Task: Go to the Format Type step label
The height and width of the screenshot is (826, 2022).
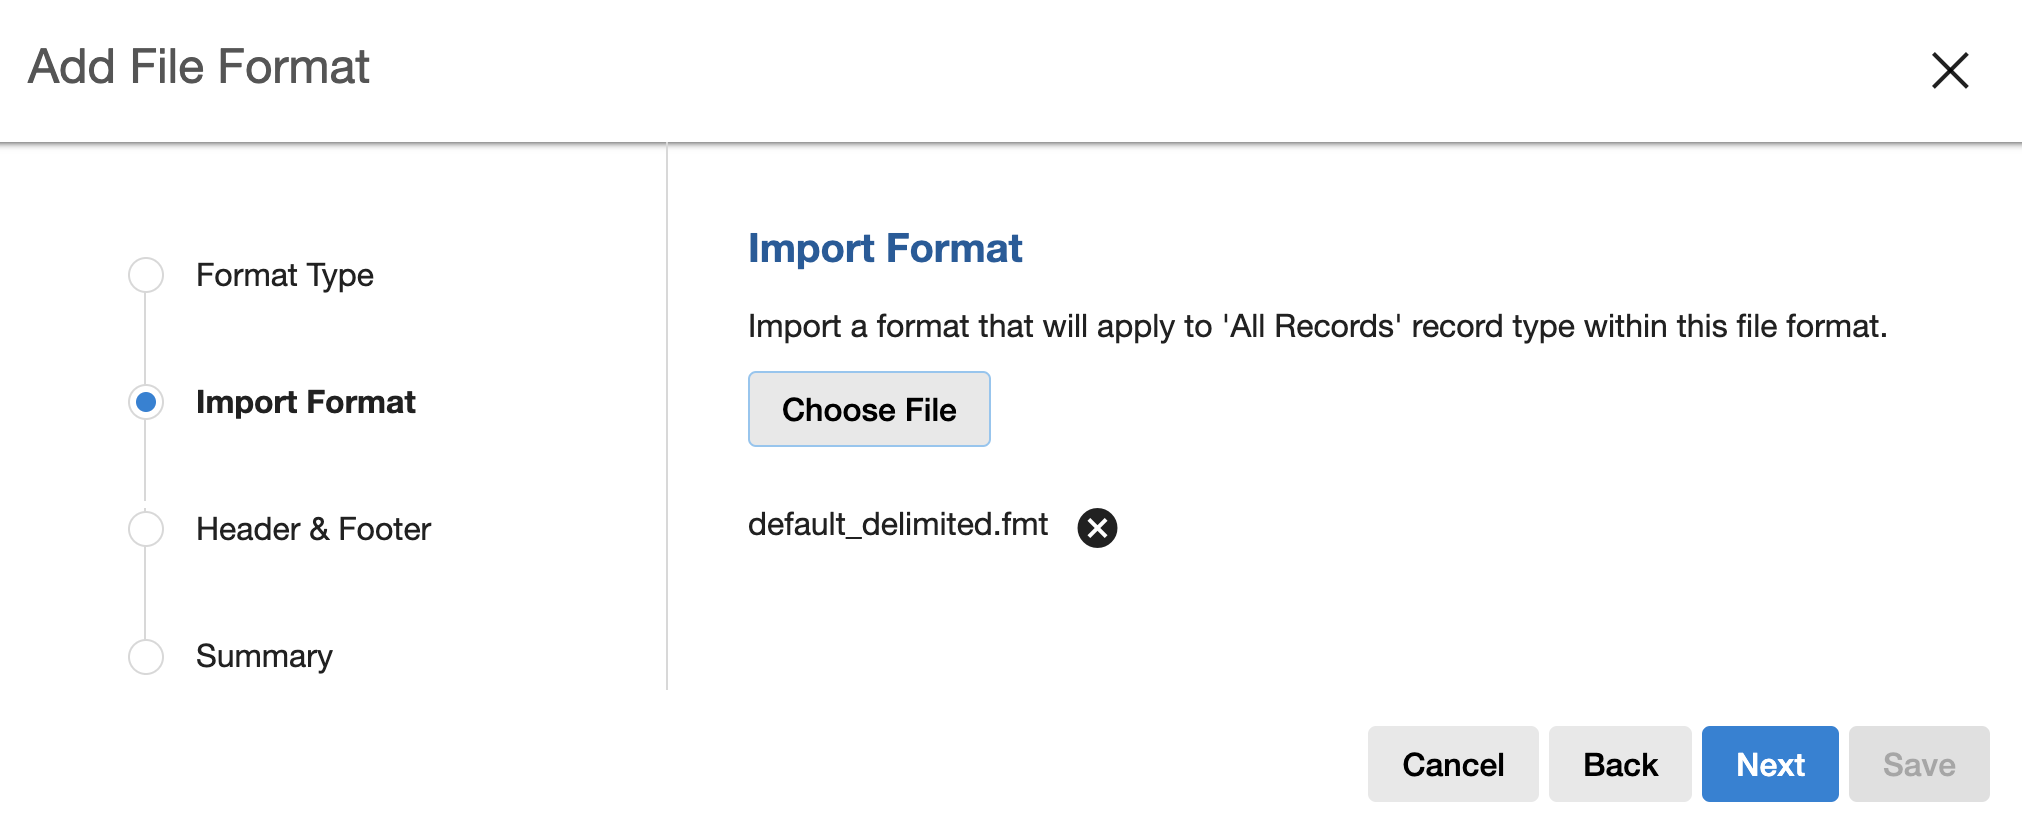Action: [x=284, y=275]
